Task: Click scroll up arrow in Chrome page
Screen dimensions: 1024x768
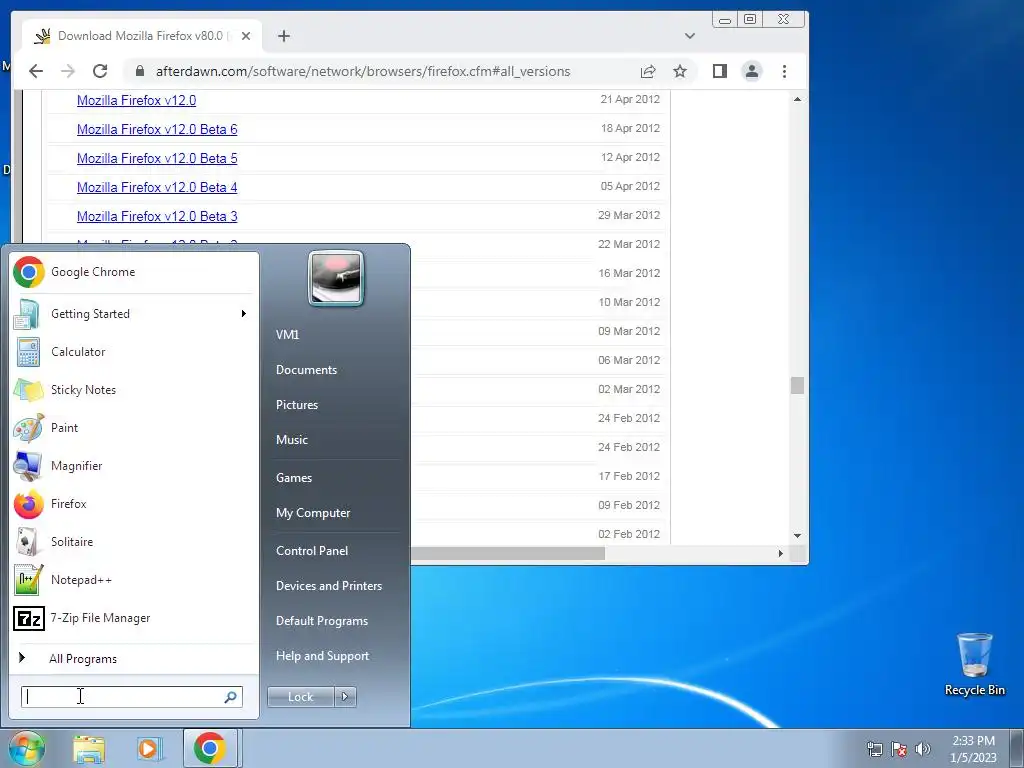Action: pyautogui.click(x=797, y=99)
